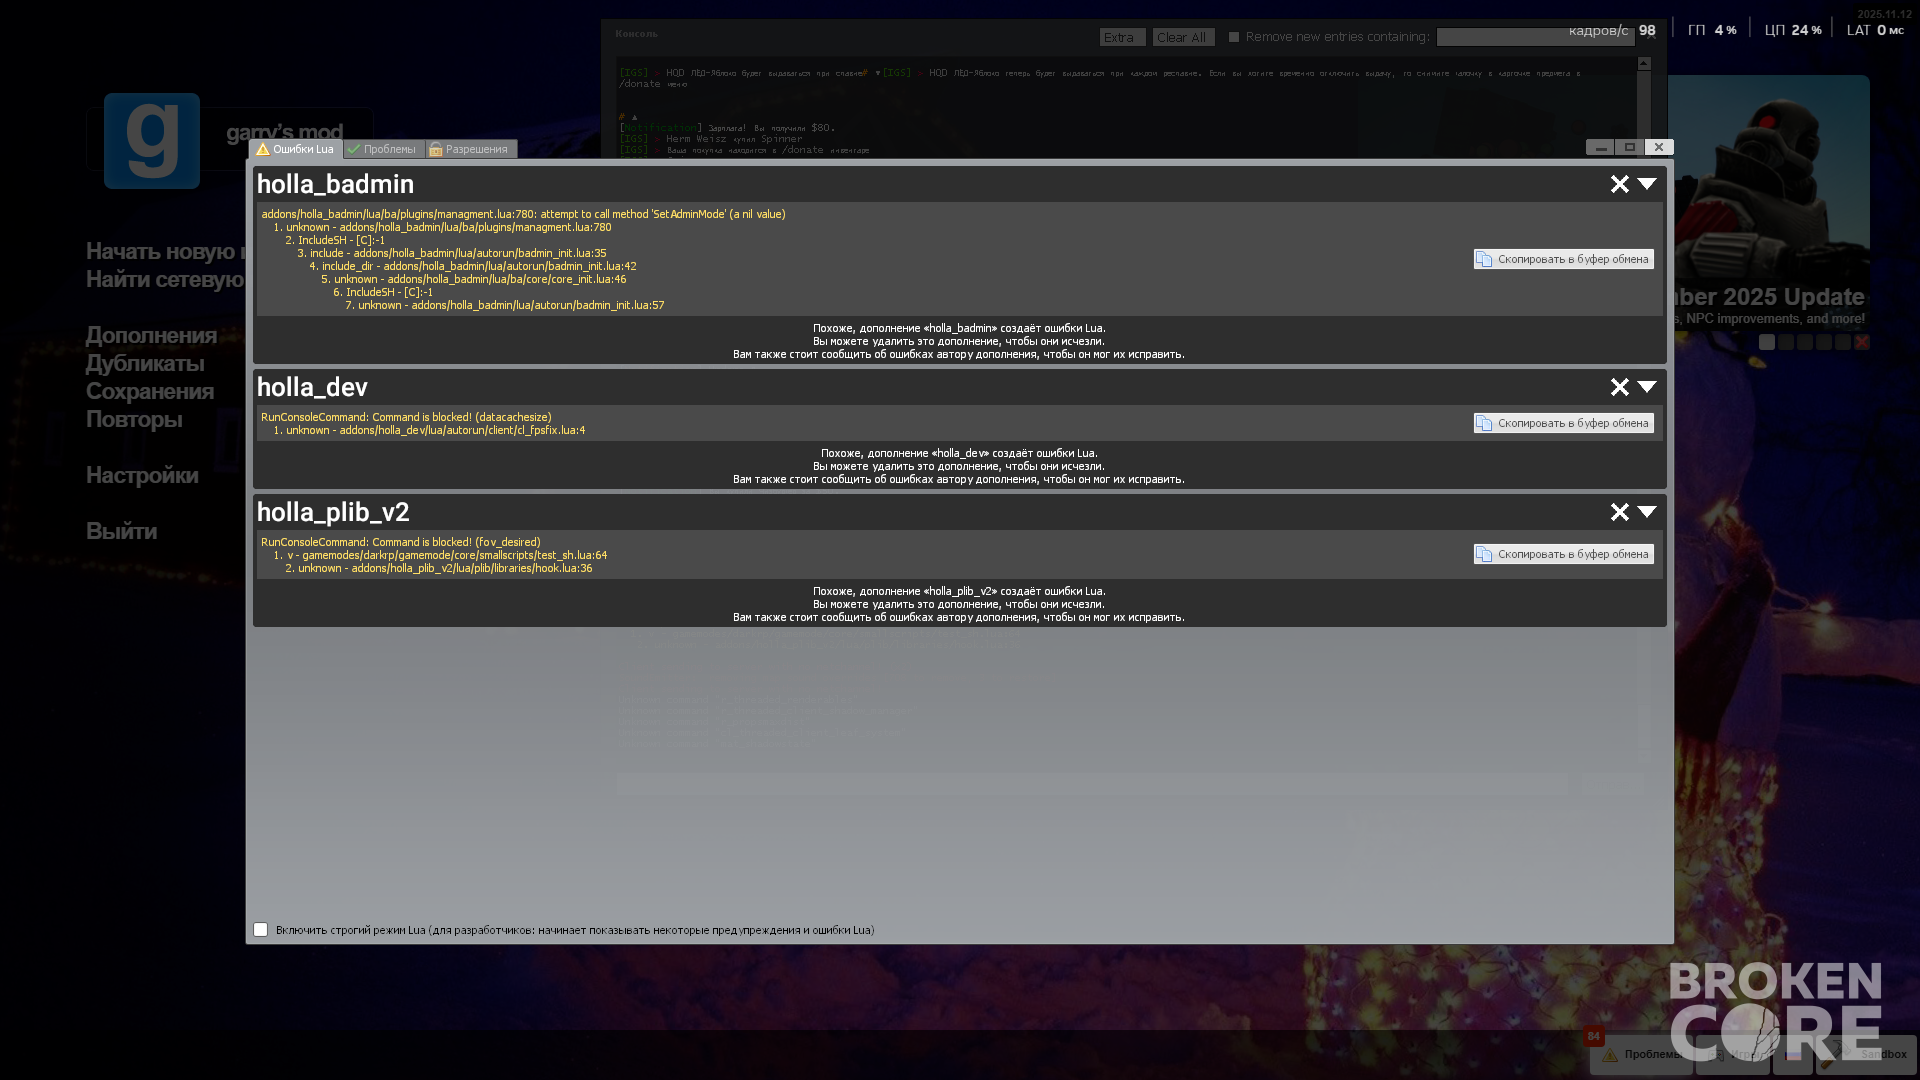Click the console filter text field

coord(1535,37)
